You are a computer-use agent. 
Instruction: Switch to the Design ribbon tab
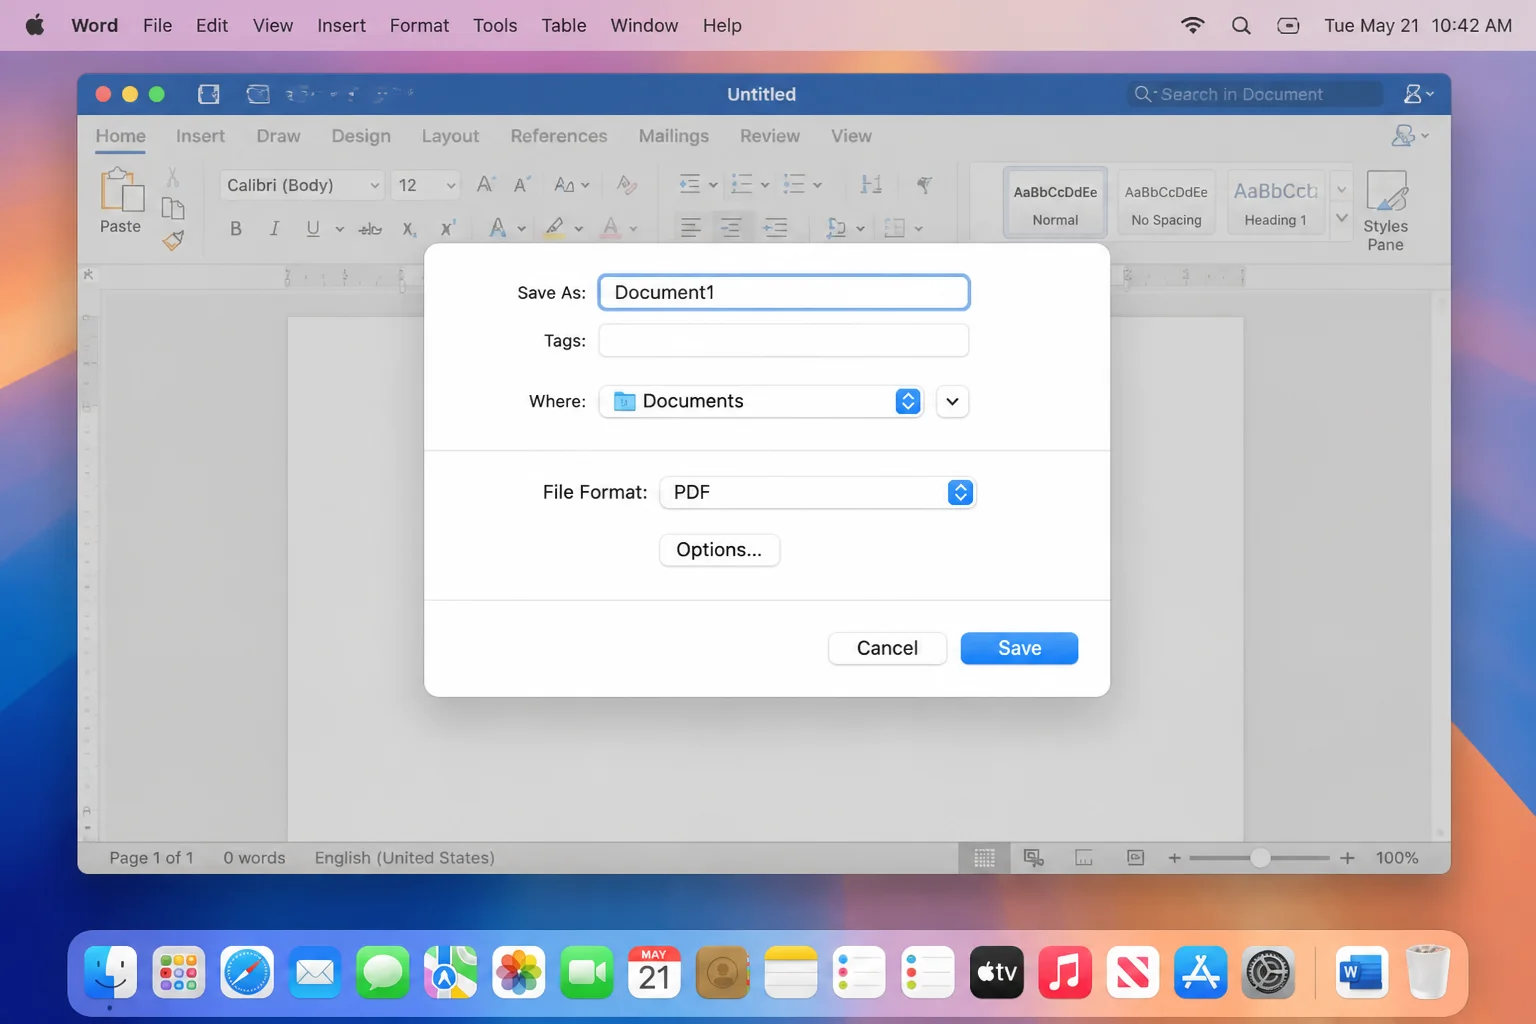pos(361,136)
